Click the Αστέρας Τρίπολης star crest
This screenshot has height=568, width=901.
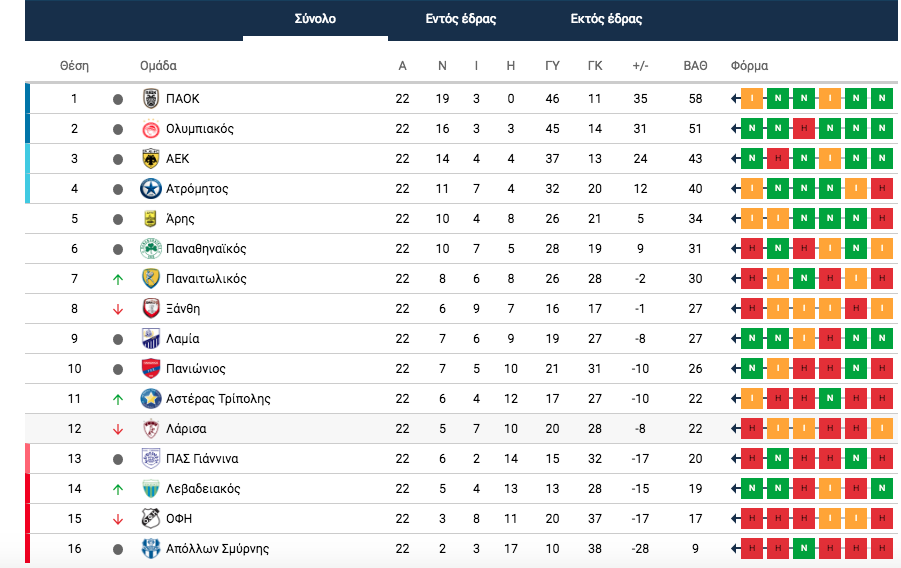pos(151,398)
